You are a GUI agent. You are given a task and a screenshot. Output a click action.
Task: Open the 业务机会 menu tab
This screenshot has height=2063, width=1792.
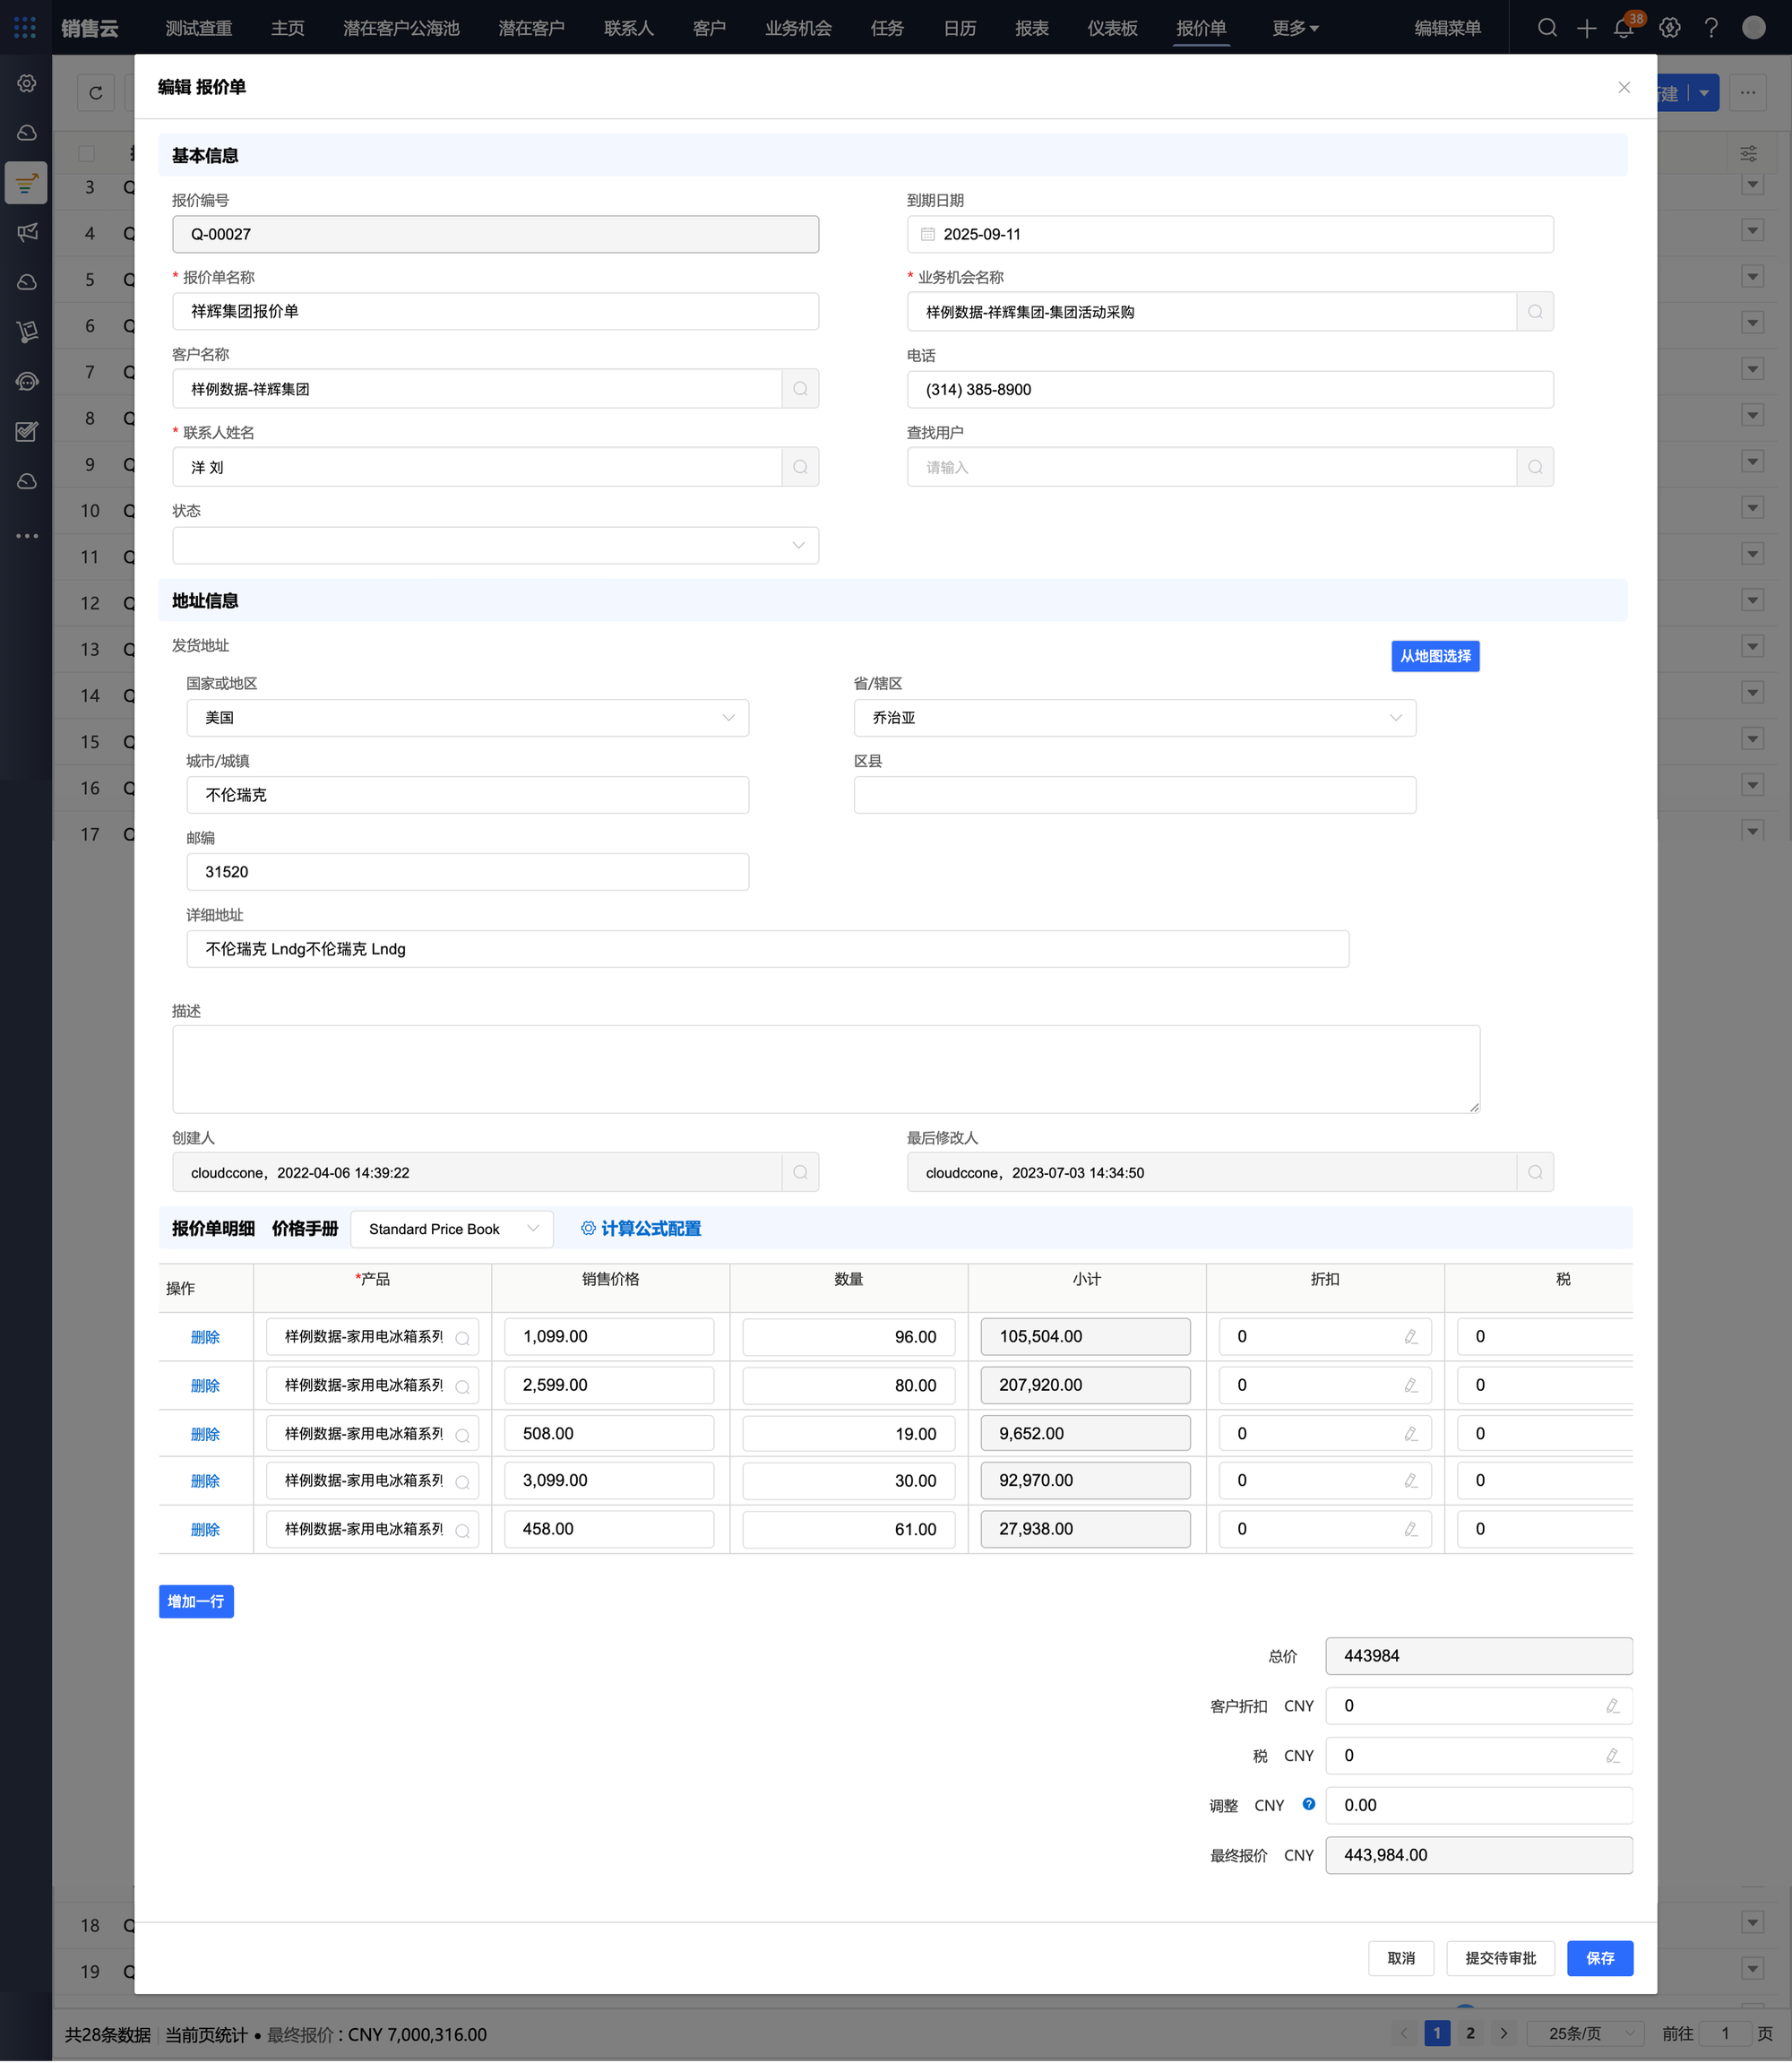798,28
